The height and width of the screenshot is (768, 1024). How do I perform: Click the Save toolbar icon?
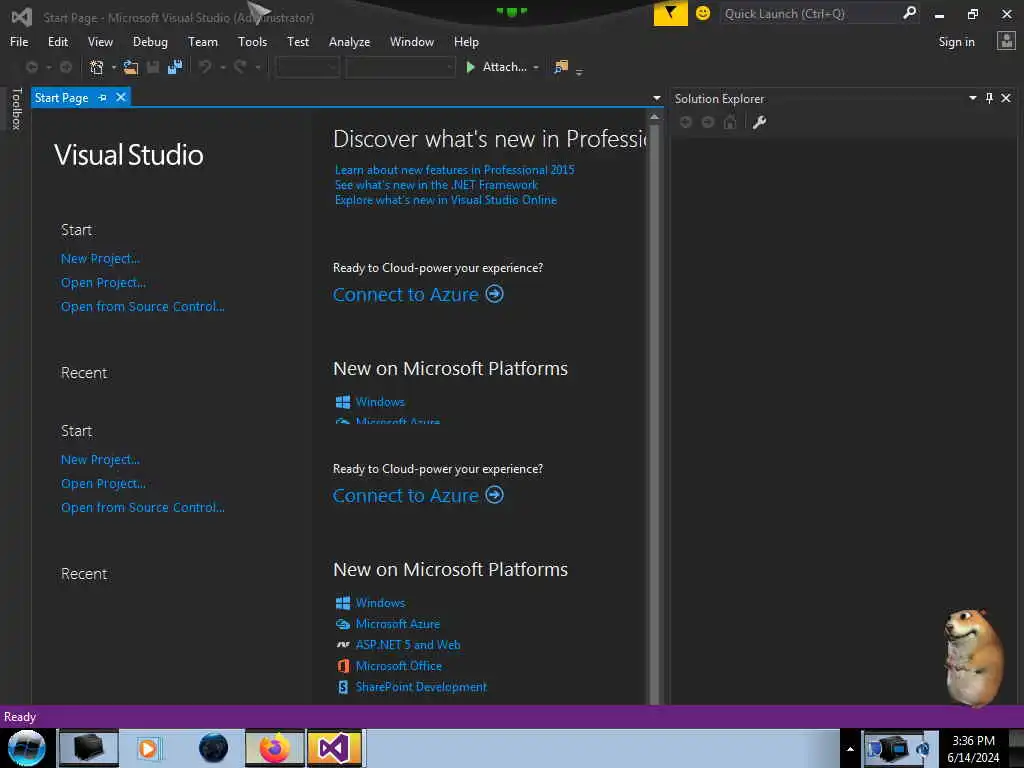[153, 67]
